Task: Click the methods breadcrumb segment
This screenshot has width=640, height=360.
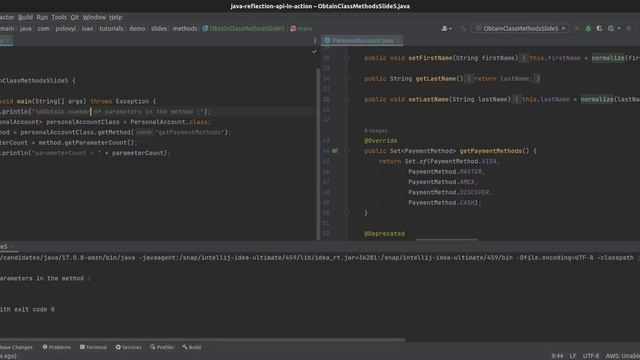Action: click(x=185, y=29)
